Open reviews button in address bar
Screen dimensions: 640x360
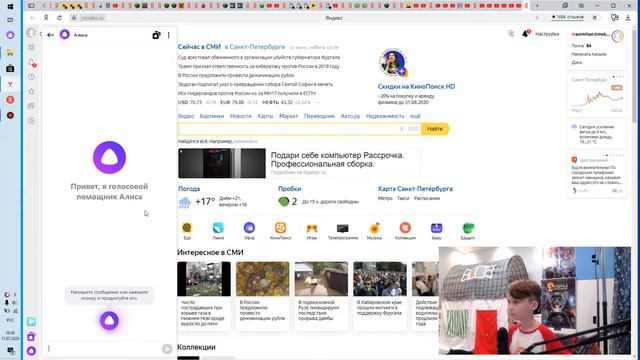(x=567, y=17)
